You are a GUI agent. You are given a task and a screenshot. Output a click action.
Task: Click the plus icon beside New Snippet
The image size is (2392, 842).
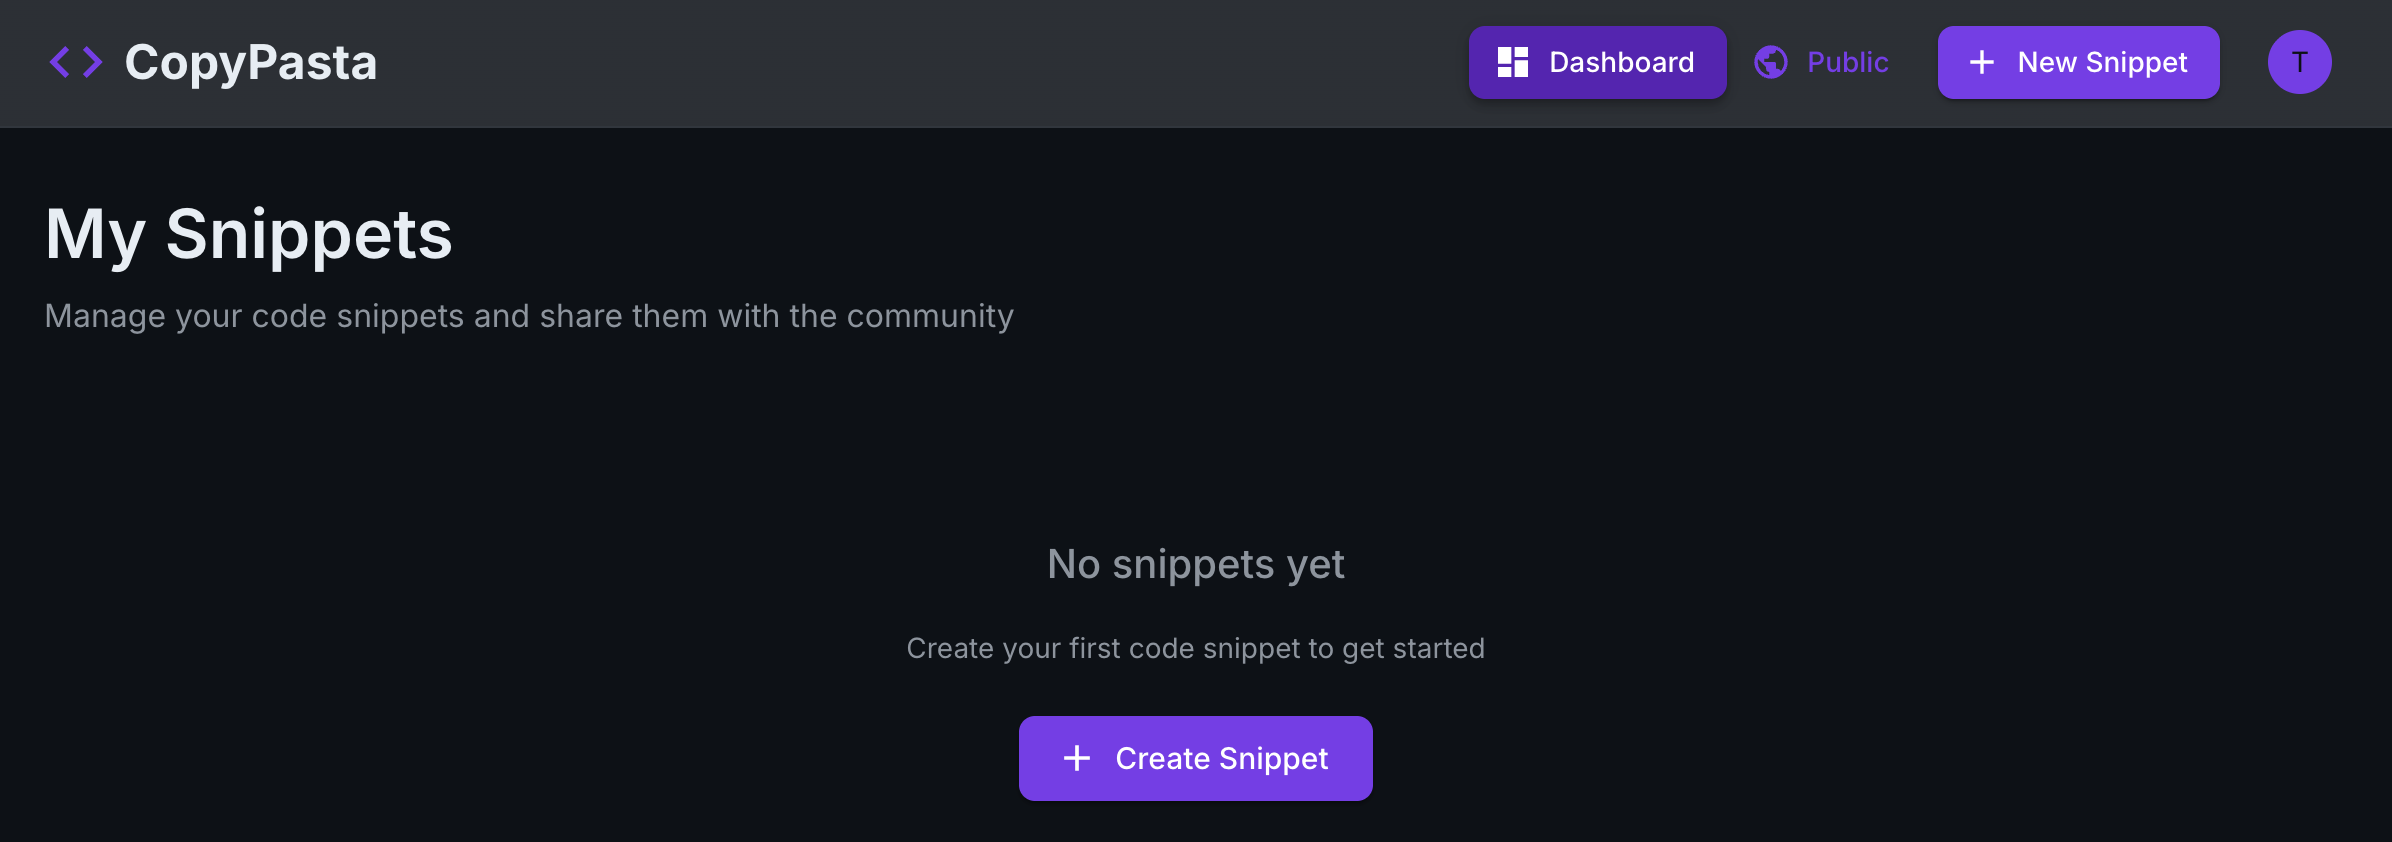[x=1981, y=62]
